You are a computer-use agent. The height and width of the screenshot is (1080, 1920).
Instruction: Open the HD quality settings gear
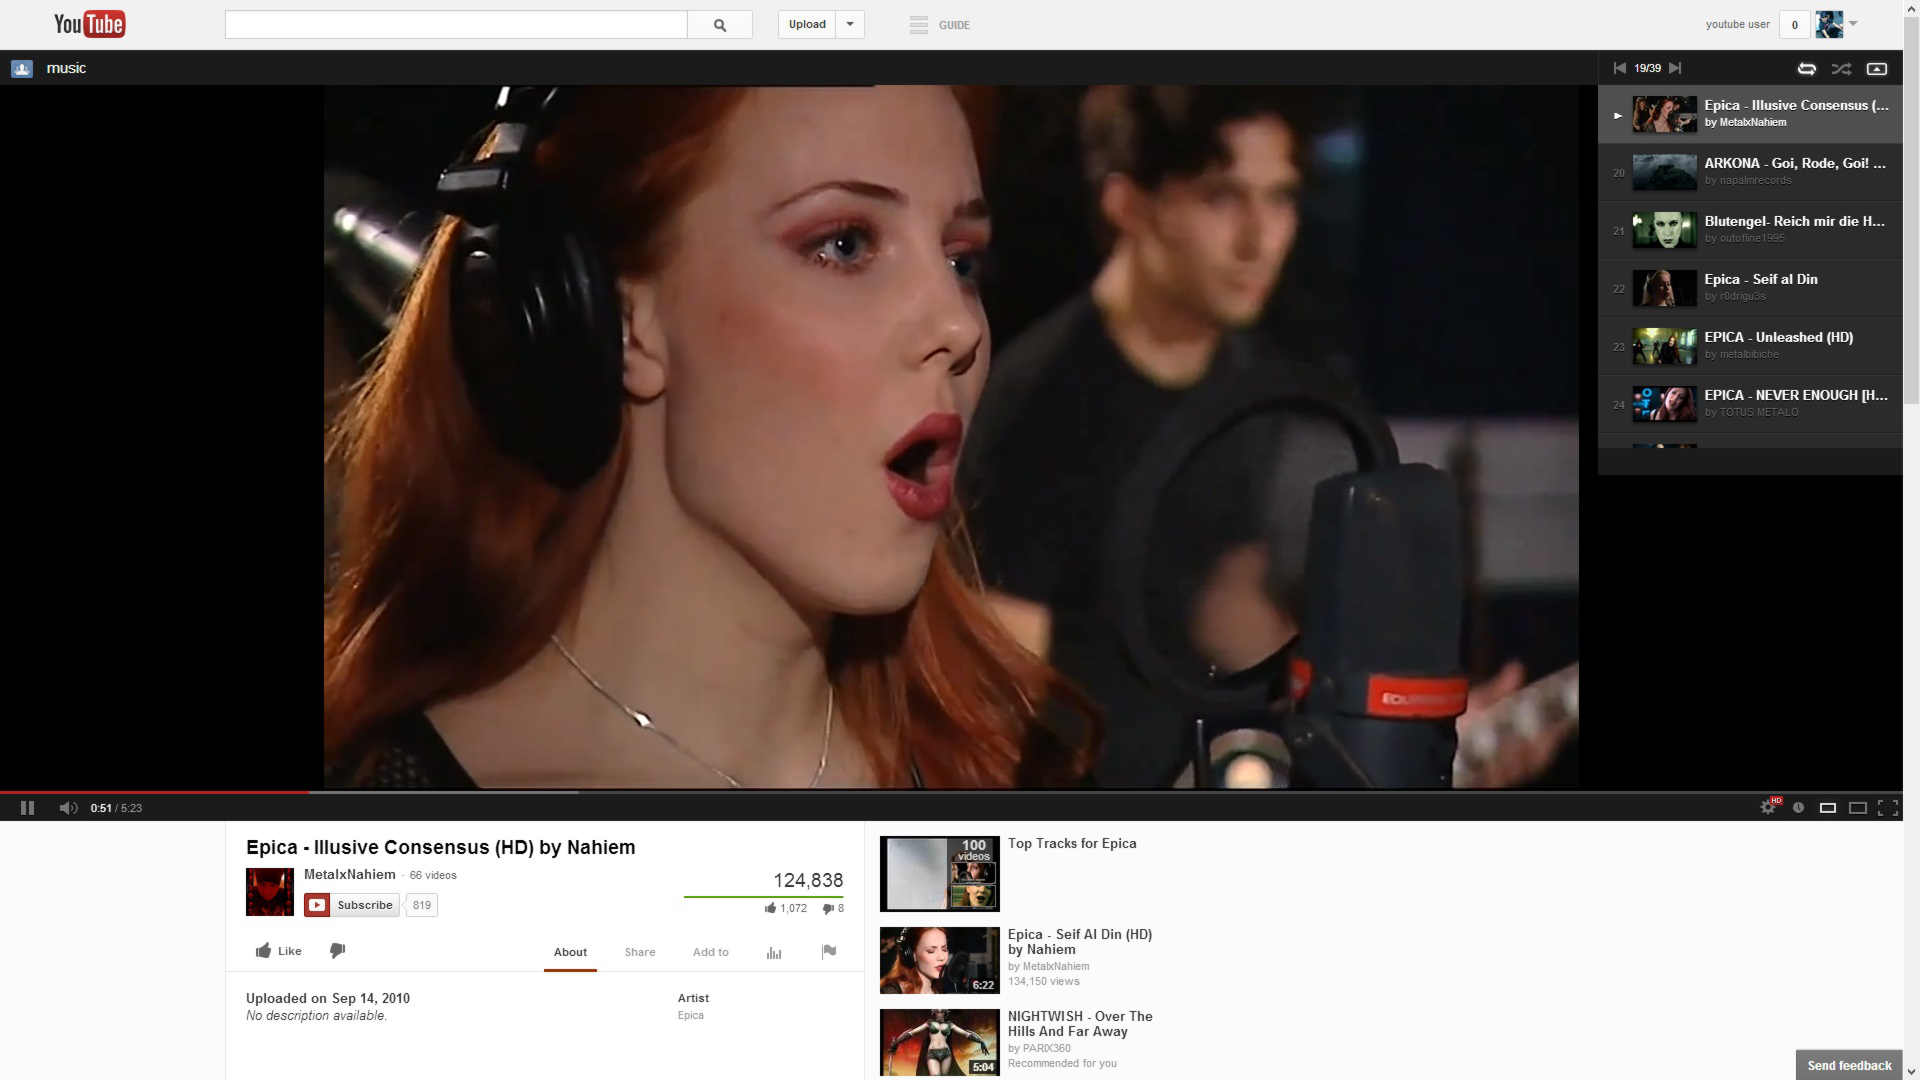tap(1768, 807)
